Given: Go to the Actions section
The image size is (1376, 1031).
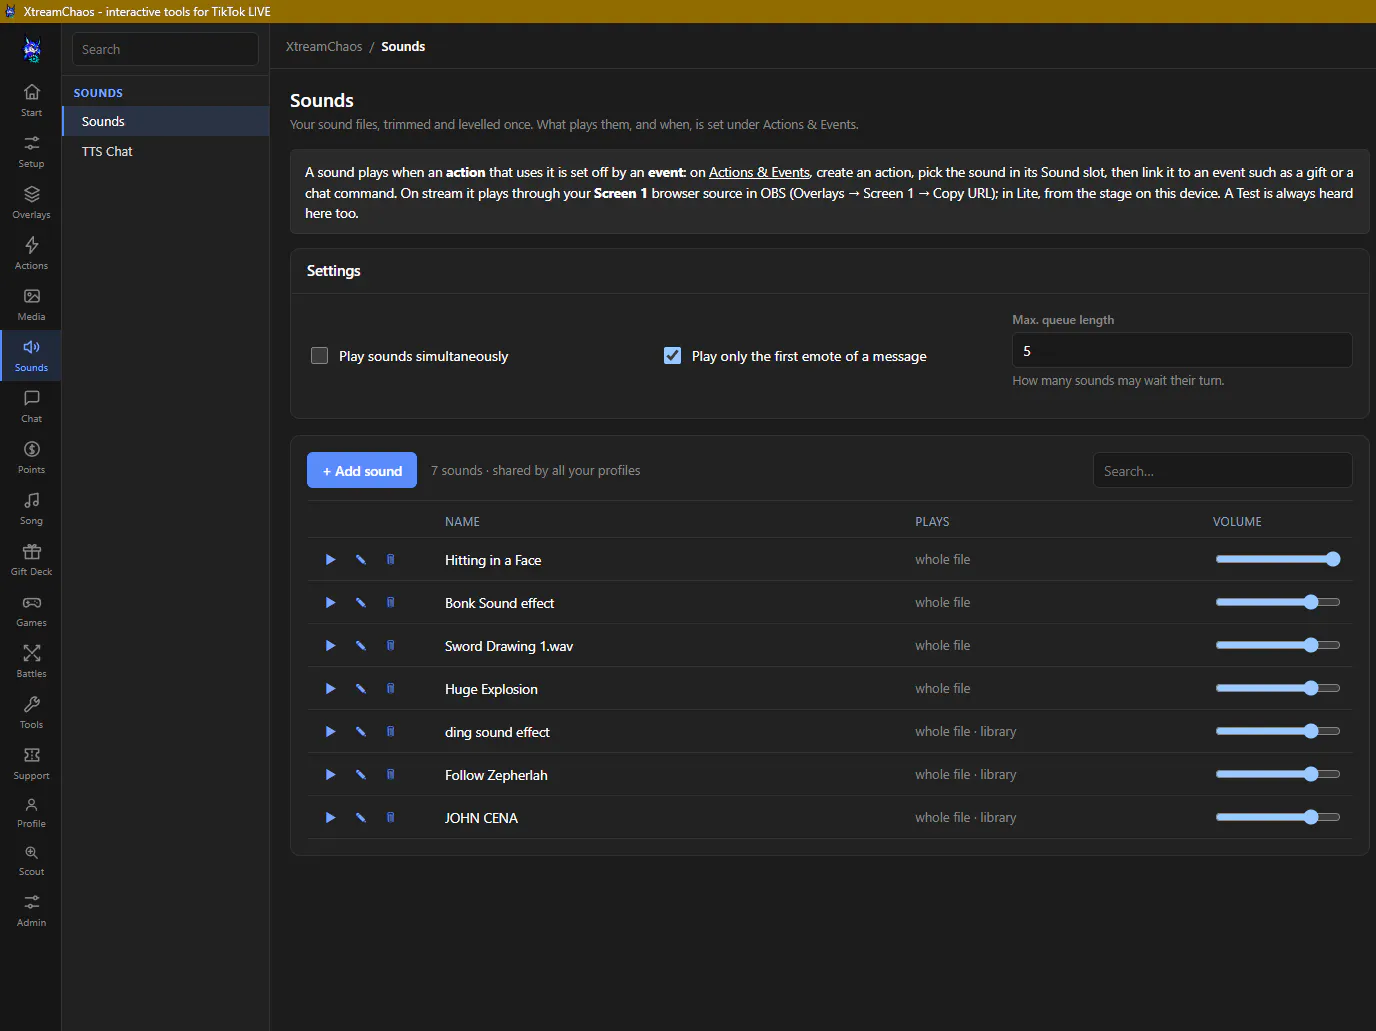Looking at the screenshot, I should point(31,253).
